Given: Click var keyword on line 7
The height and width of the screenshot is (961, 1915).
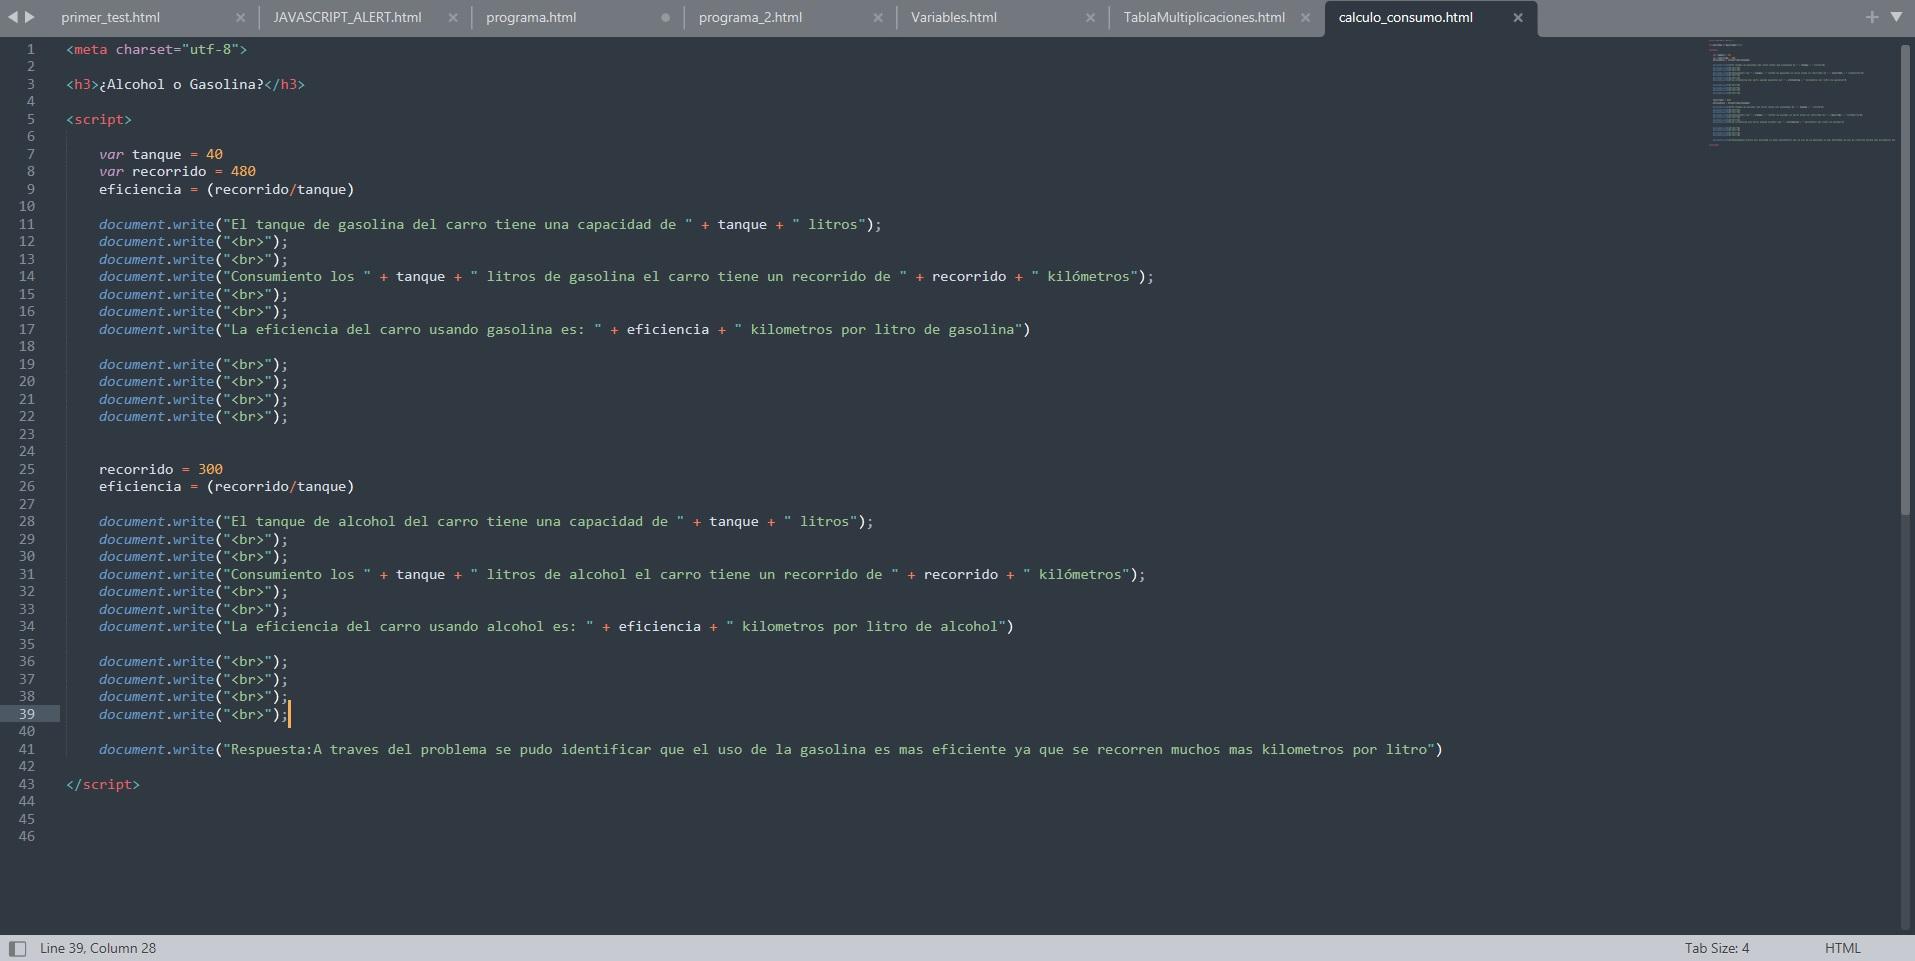Looking at the screenshot, I should (111, 154).
